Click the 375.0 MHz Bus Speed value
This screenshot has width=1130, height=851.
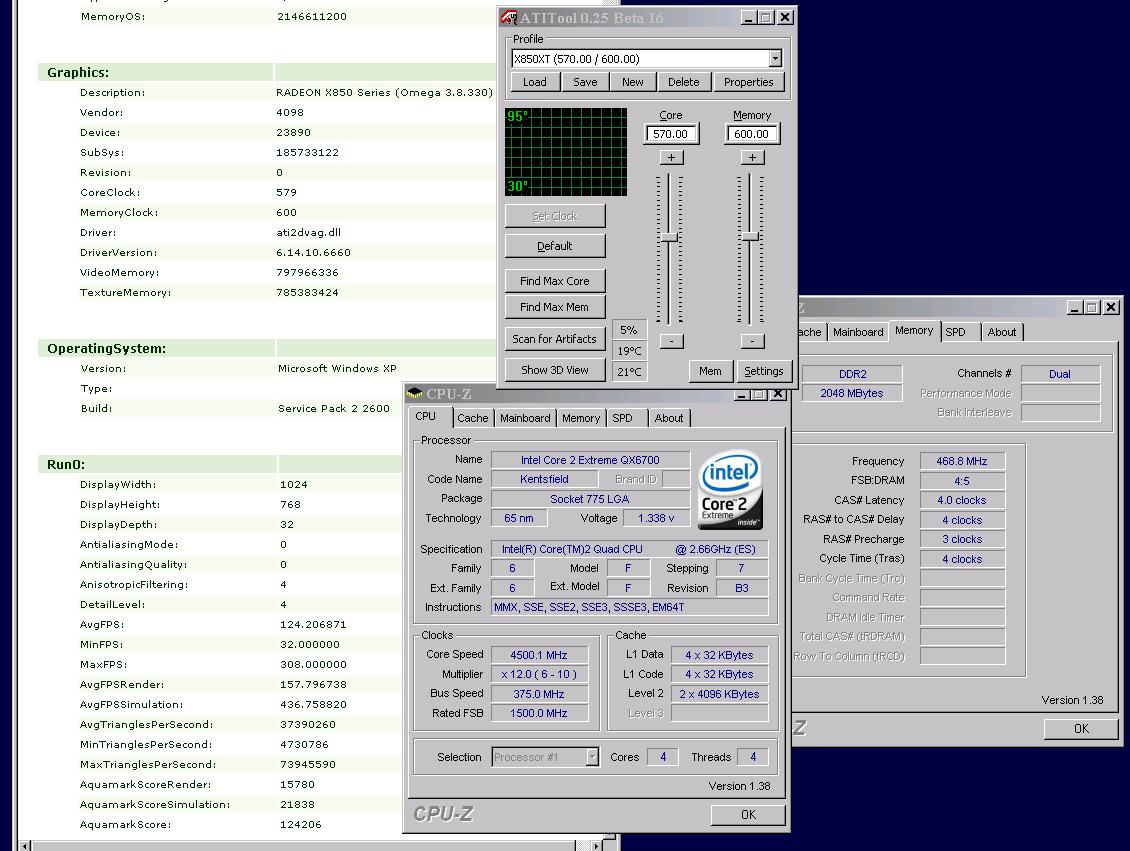pos(539,694)
